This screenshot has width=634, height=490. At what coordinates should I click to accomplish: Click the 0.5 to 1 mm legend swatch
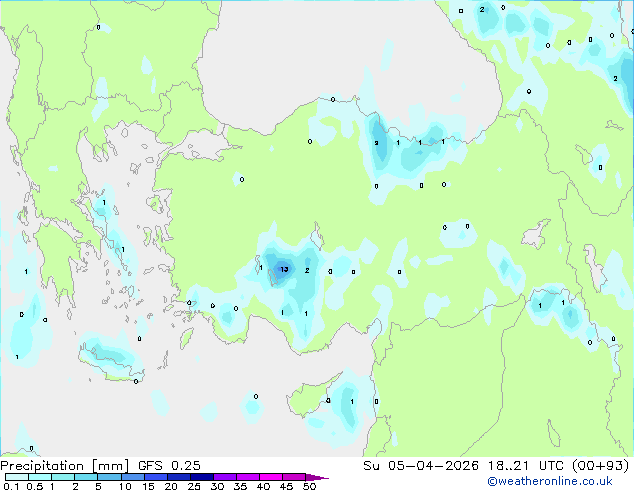[40, 477]
